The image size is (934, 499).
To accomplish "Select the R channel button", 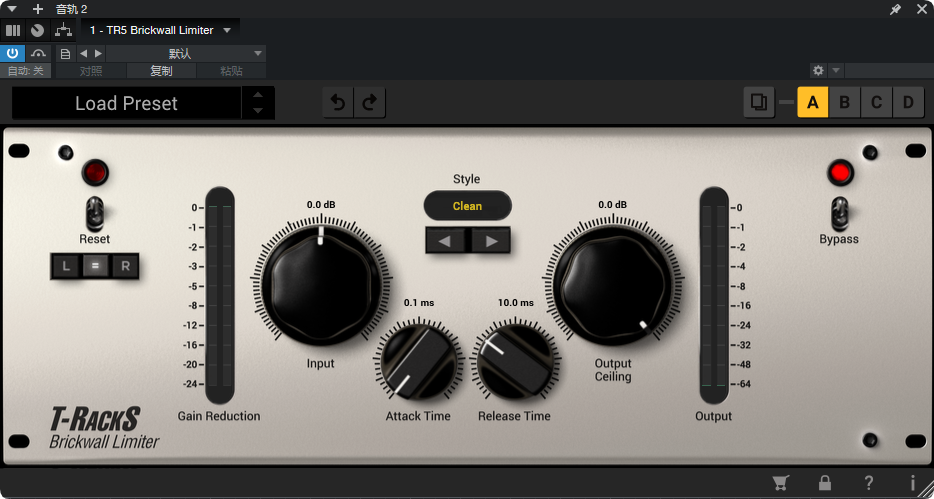I will (x=125, y=266).
